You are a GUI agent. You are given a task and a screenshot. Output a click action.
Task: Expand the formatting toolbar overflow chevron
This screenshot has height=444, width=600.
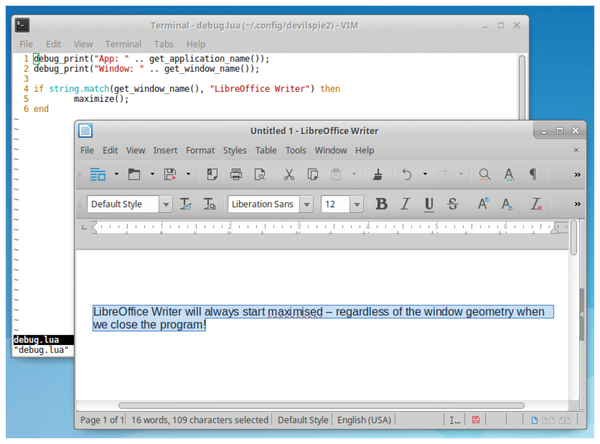577,204
